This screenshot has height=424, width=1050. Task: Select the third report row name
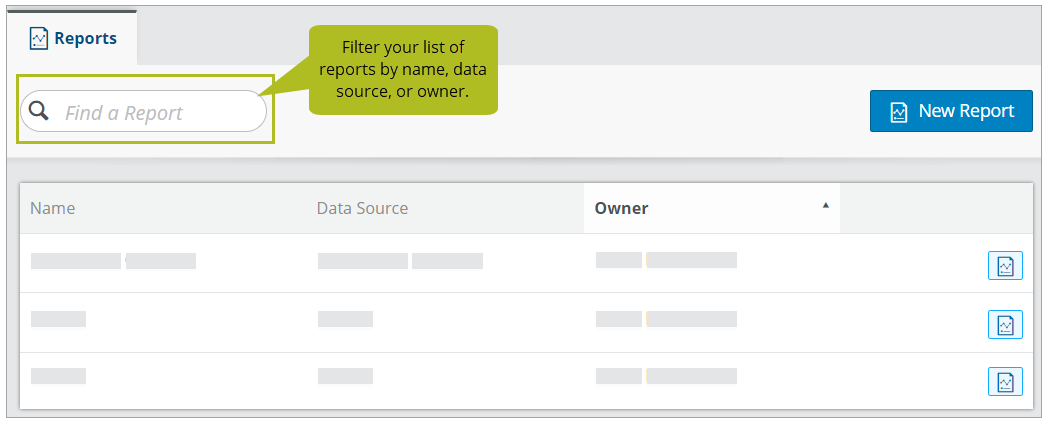tap(58, 376)
